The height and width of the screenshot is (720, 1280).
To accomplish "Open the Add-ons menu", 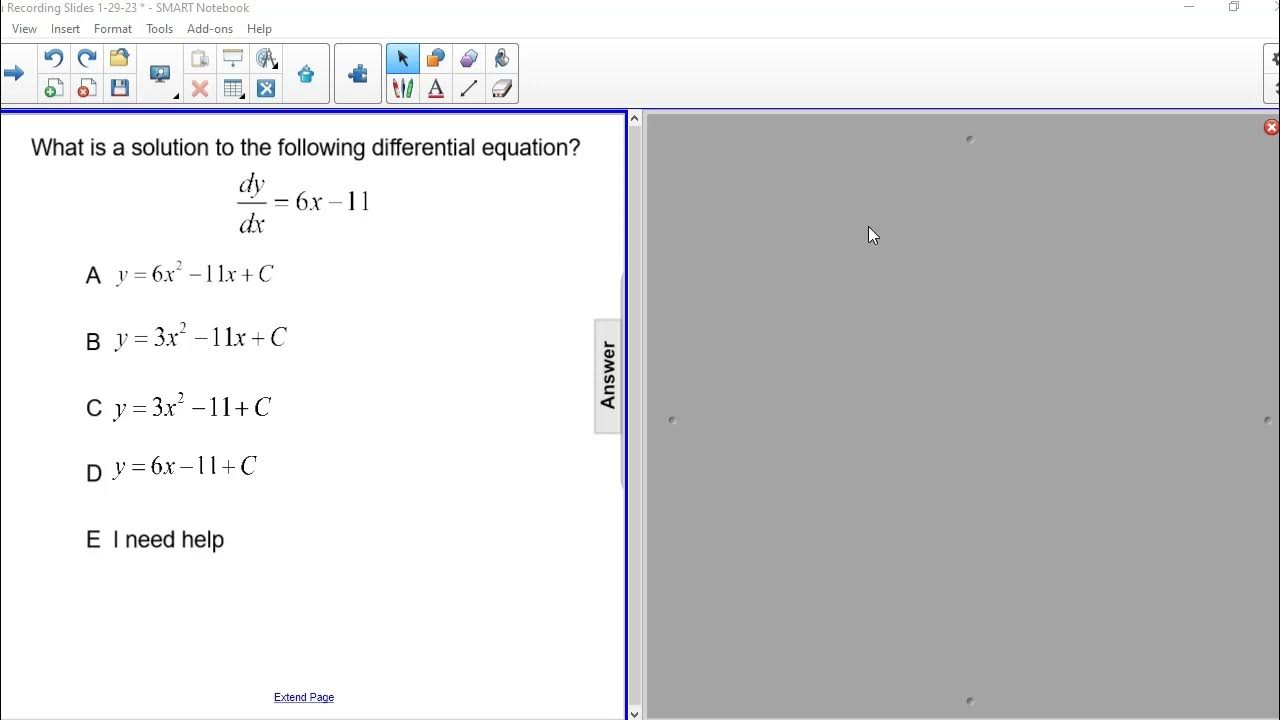I will click(x=210, y=29).
